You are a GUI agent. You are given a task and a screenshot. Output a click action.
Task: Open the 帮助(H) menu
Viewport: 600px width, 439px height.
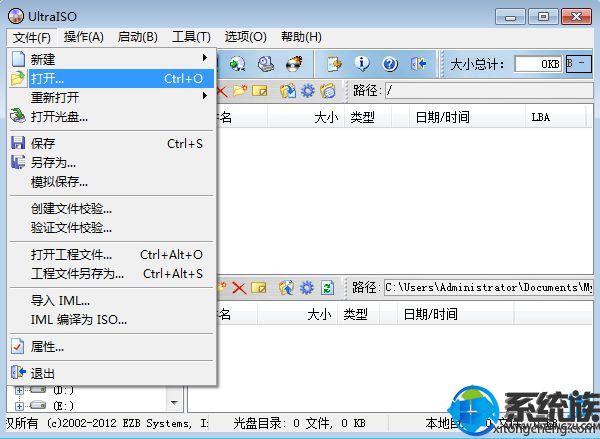pyautogui.click(x=301, y=37)
